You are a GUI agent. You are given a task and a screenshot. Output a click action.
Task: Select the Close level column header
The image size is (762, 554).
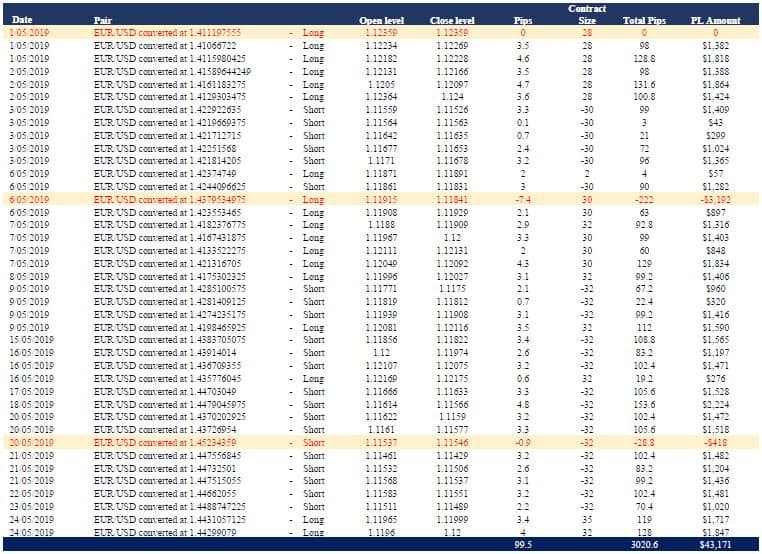tap(452, 20)
